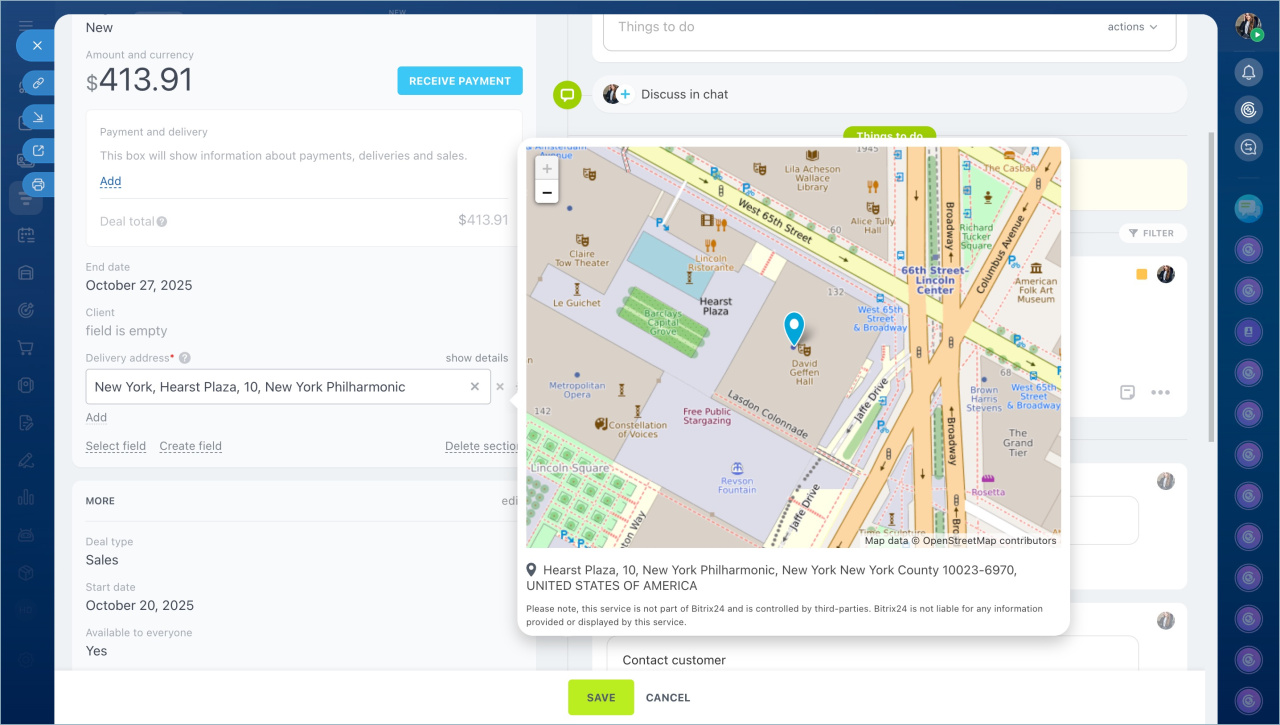Click Delivery address help question mark
The image size is (1280, 725).
click(185, 358)
